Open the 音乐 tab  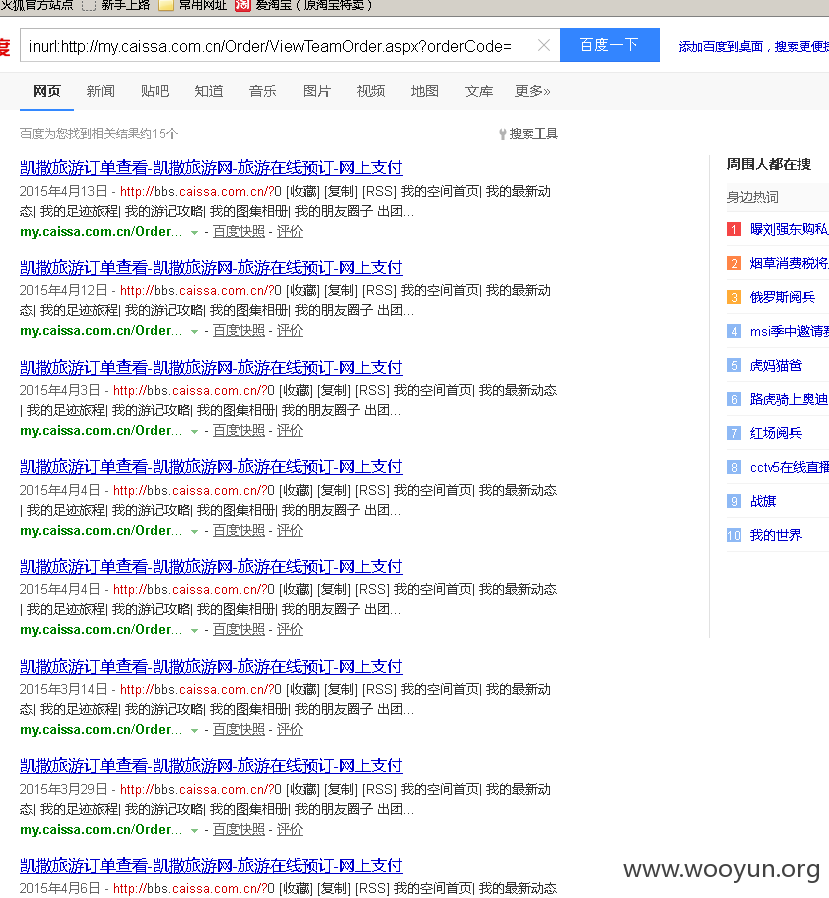(262, 91)
